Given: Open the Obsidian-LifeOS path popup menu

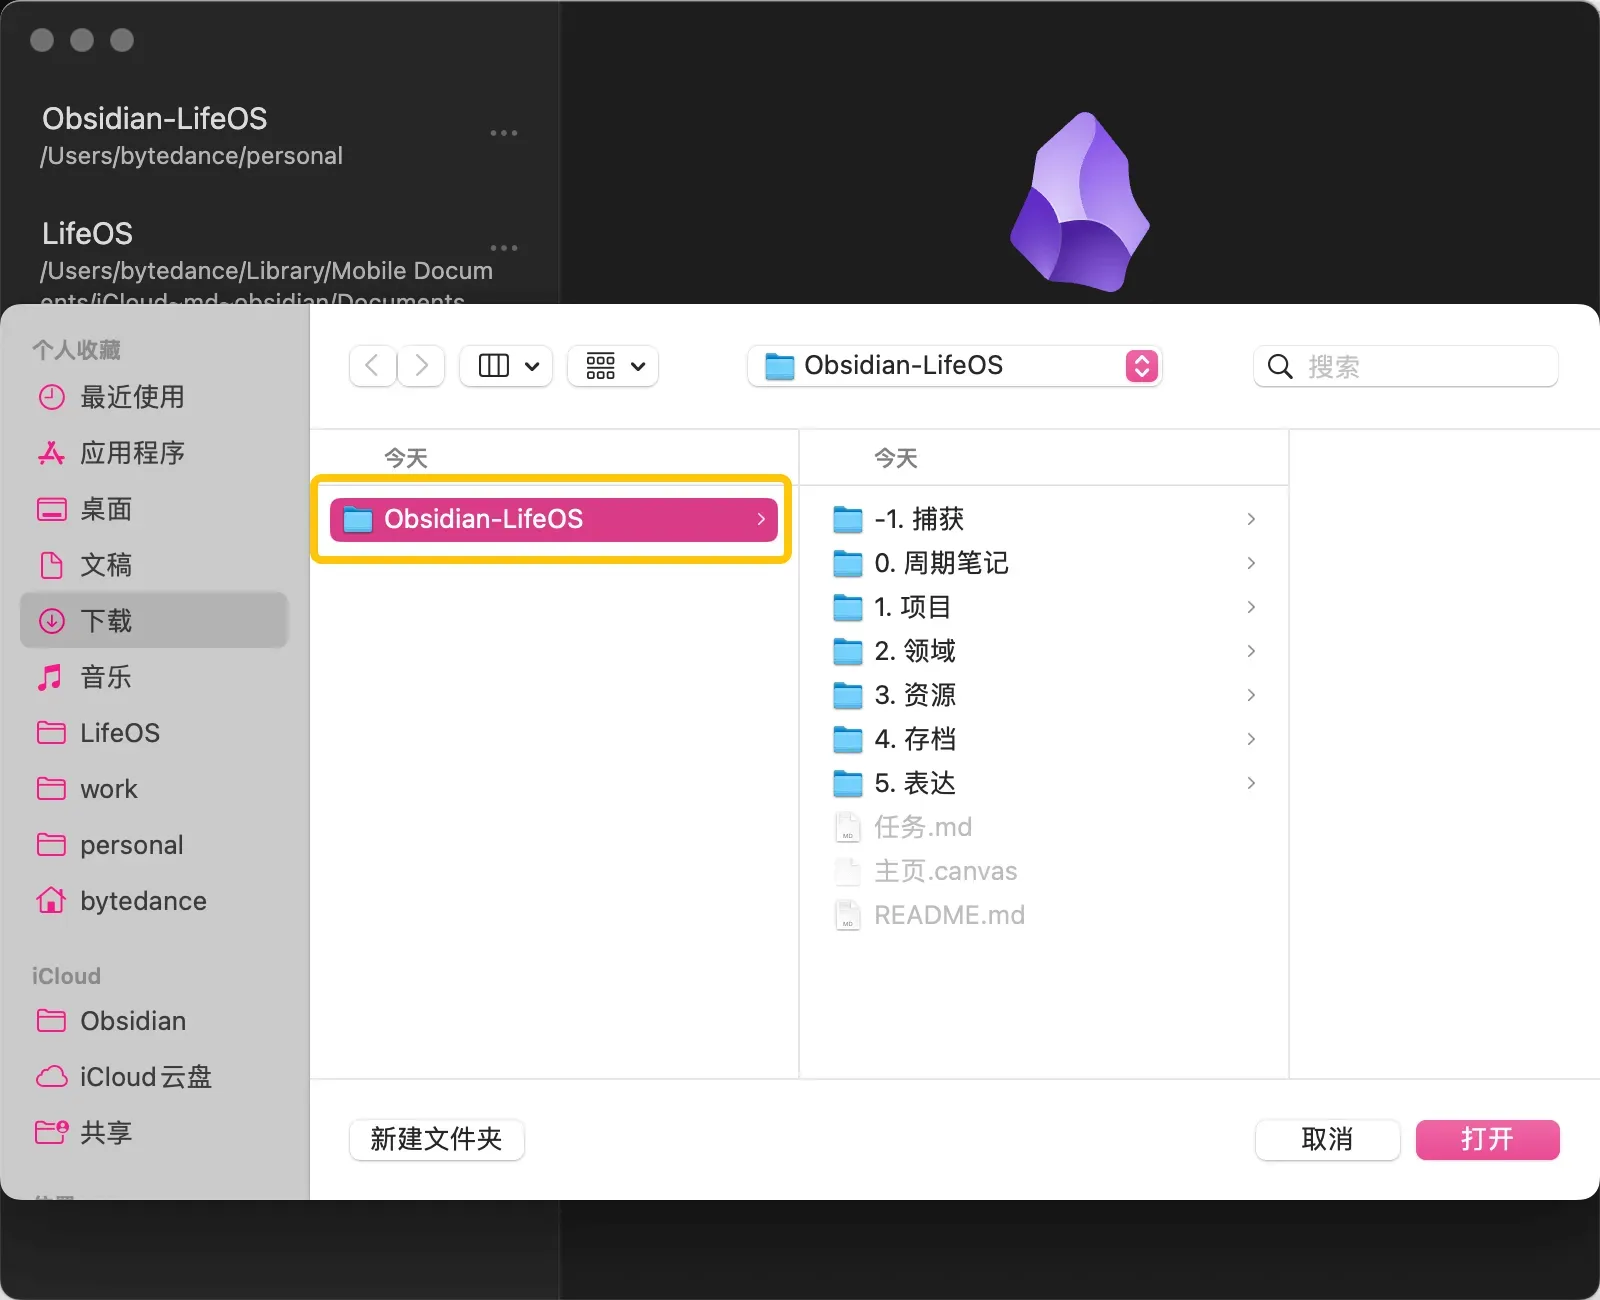Looking at the screenshot, I should tap(954, 366).
